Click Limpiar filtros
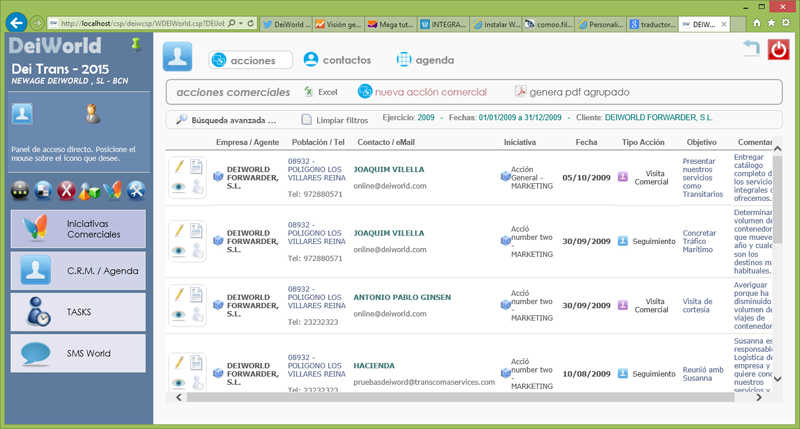The height and width of the screenshot is (429, 800). coord(335,120)
